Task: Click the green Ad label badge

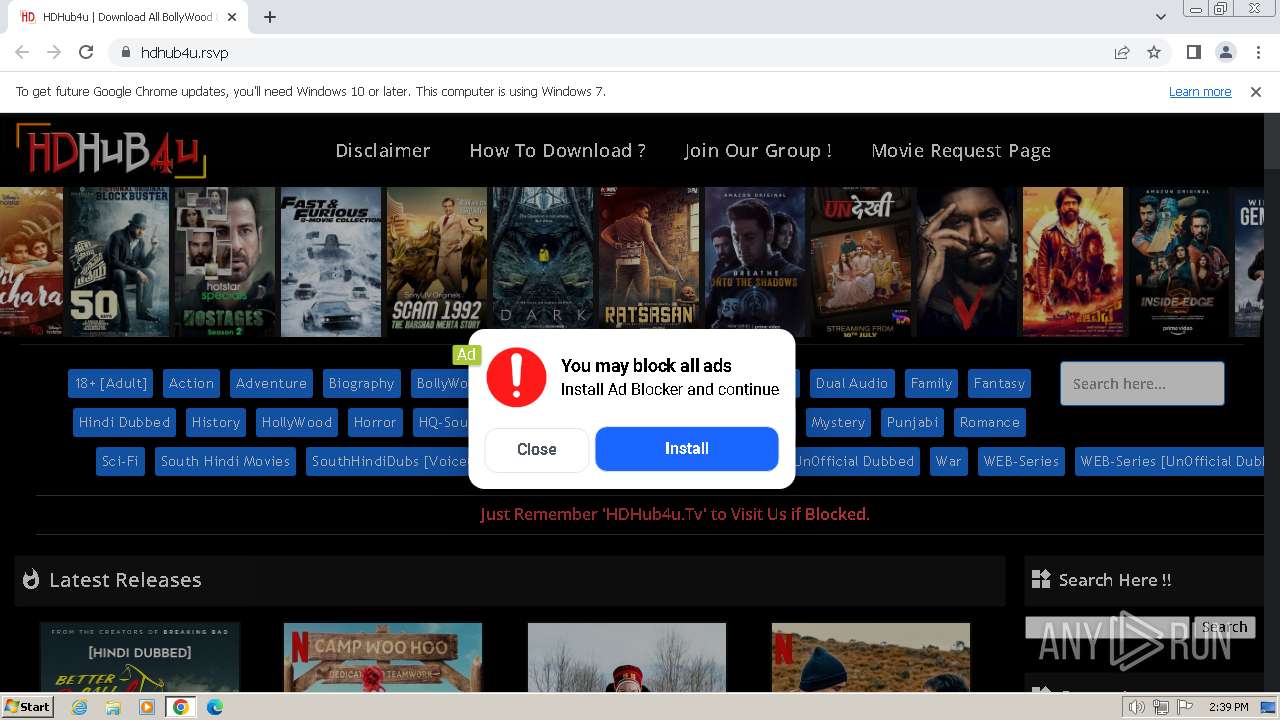Action: 466,354
